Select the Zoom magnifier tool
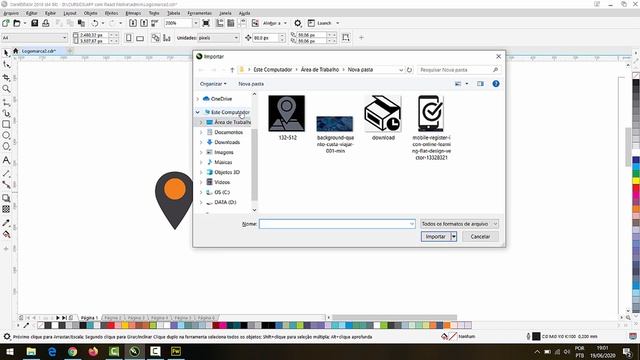The width and height of the screenshot is (640, 360). [x=6, y=89]
